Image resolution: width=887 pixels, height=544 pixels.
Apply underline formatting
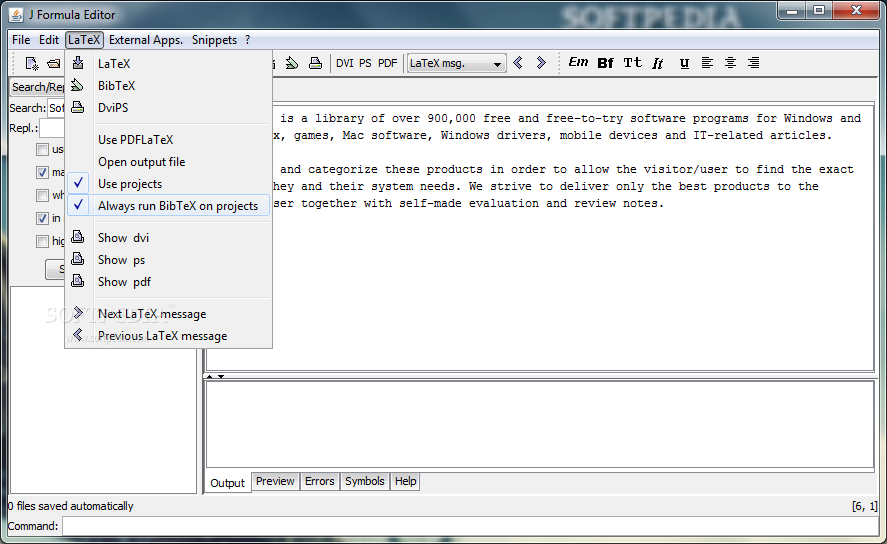[684, 63]
